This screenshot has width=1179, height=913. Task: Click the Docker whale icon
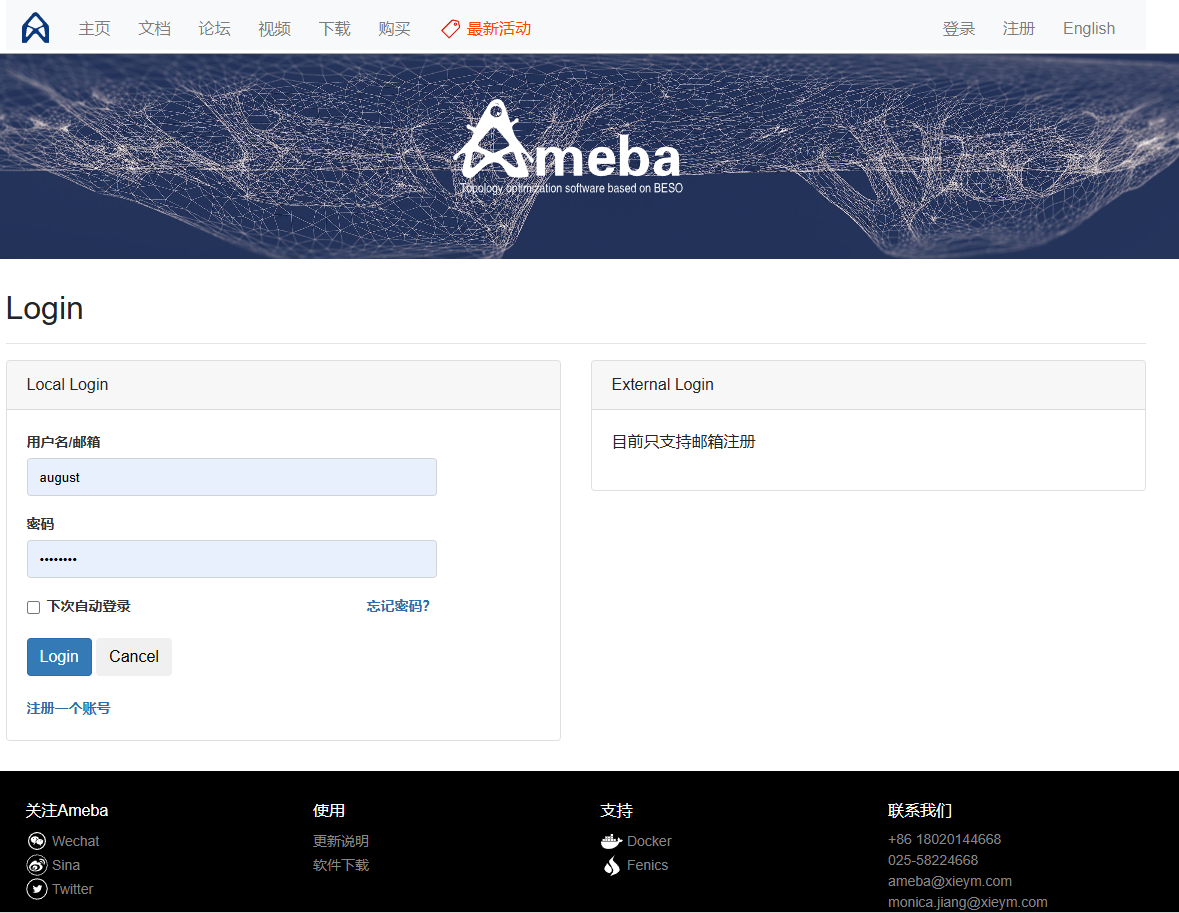611,841
